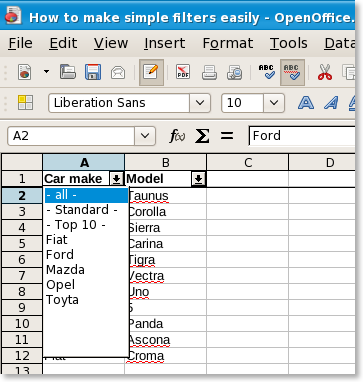Image resolution: width=363 pixels, height=382 pixels.
Task: Expand the Name Box dropdown arrow
Action: click(145, 136)
